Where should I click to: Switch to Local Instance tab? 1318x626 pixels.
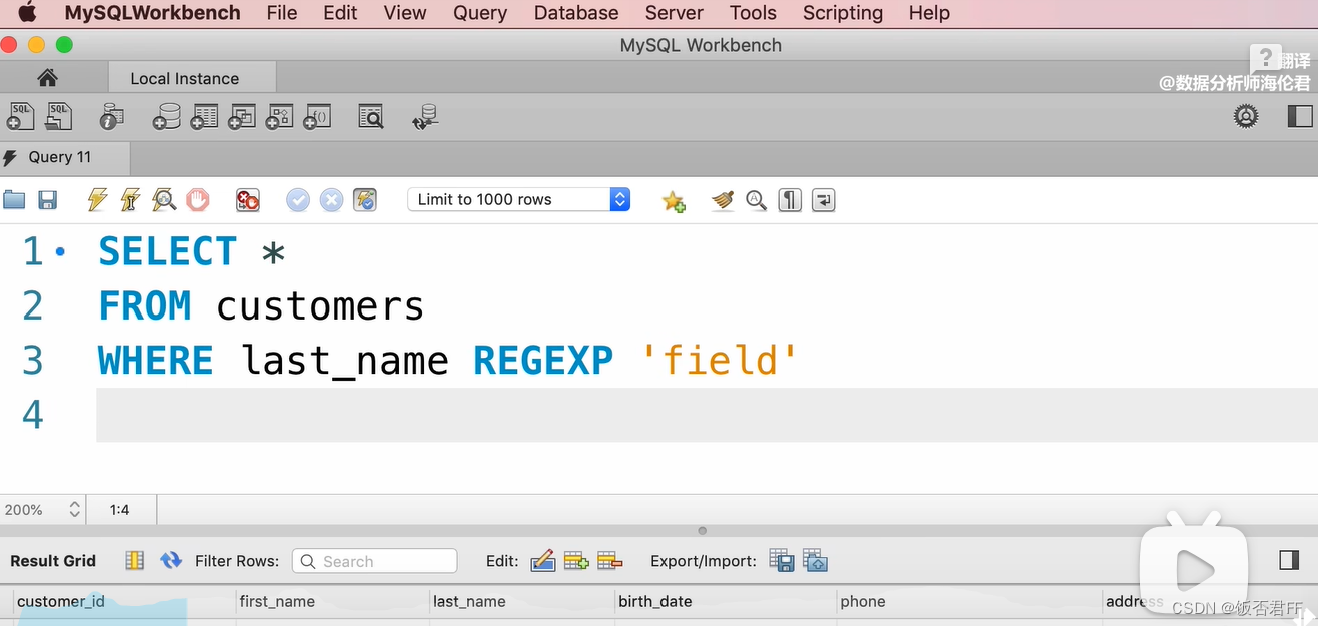click(x=191, y=78)
